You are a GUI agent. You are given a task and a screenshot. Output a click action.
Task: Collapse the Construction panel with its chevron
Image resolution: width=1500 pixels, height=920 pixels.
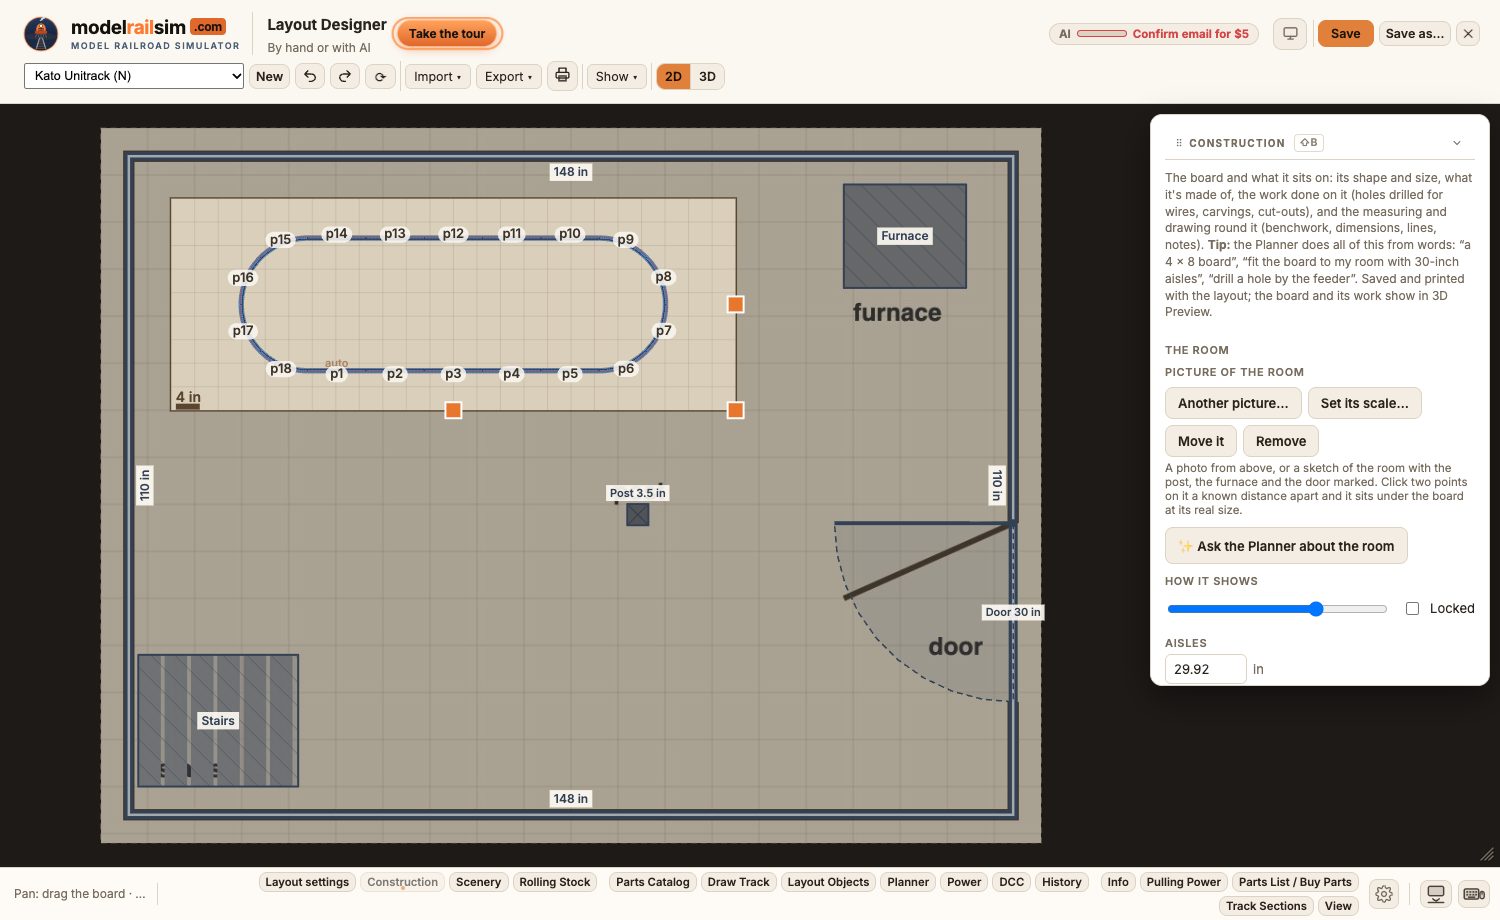point(1457,143)
